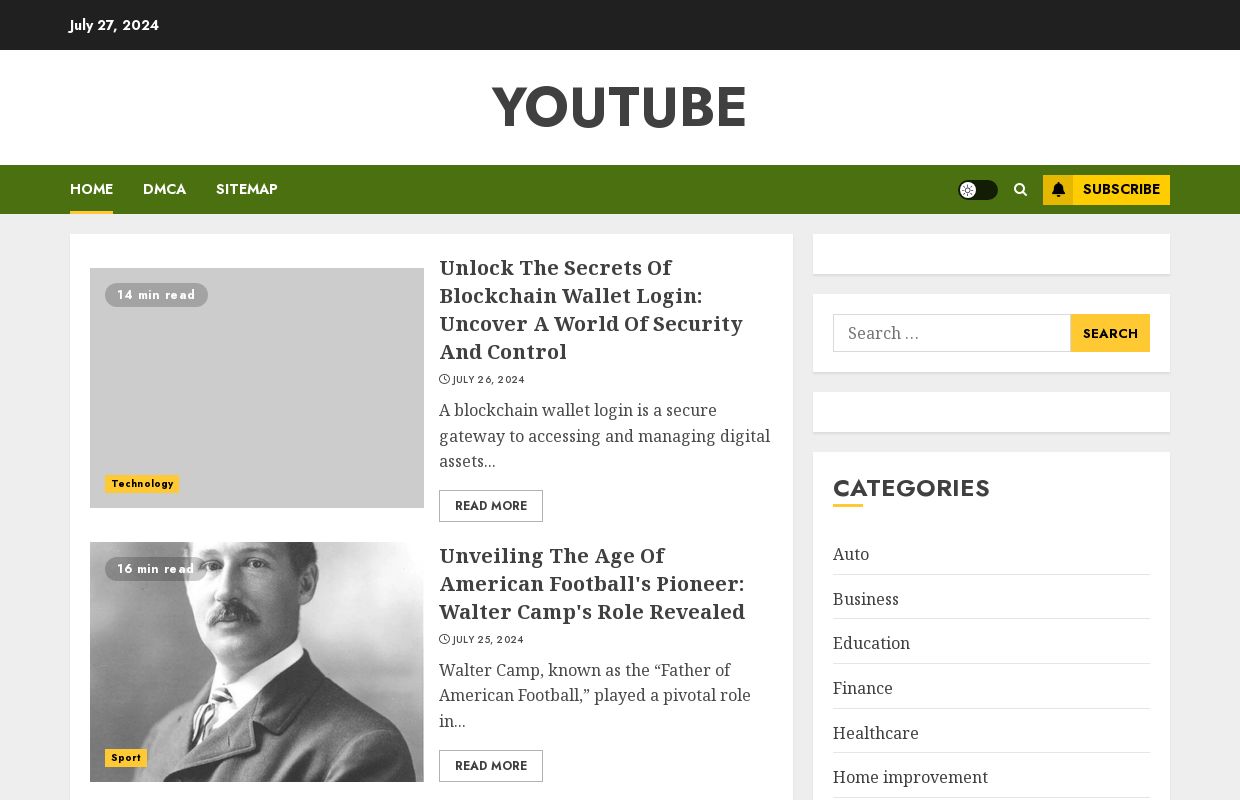Viewport: 1240px width, 800px height.
Task: Click the Categories heading
Action: tap(911, 488)
